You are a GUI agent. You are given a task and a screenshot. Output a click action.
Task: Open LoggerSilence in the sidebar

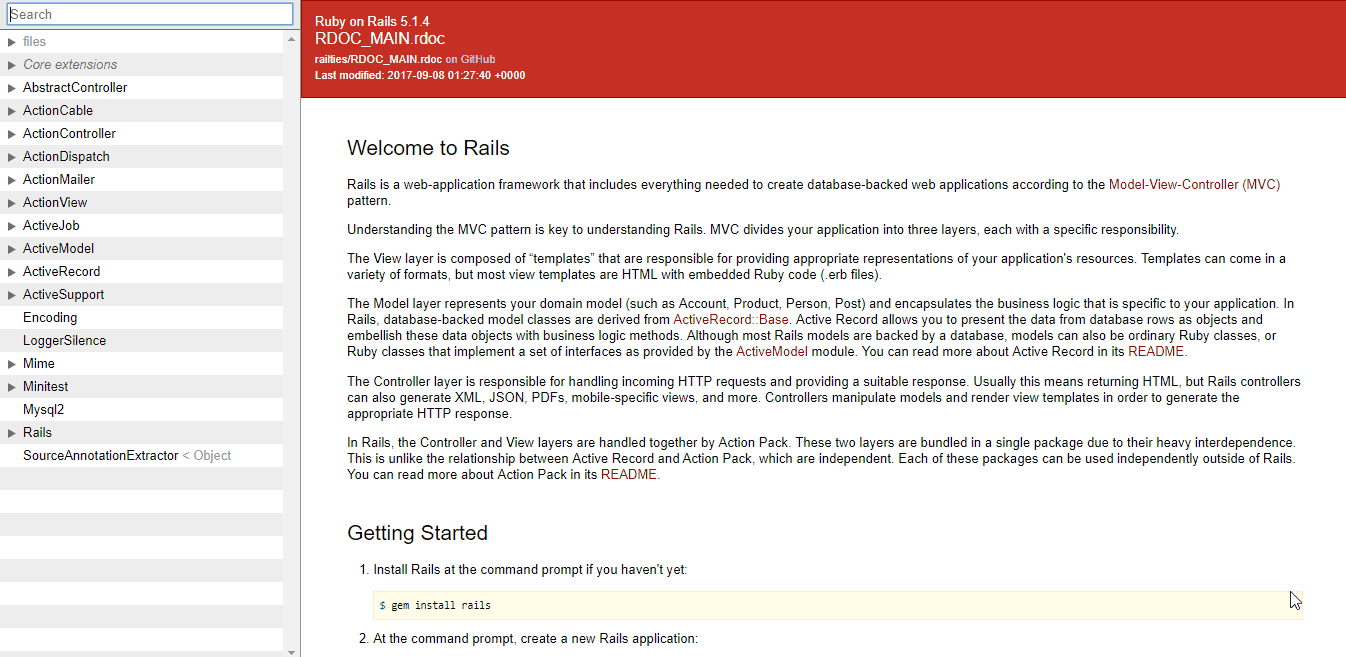(64, 341)
